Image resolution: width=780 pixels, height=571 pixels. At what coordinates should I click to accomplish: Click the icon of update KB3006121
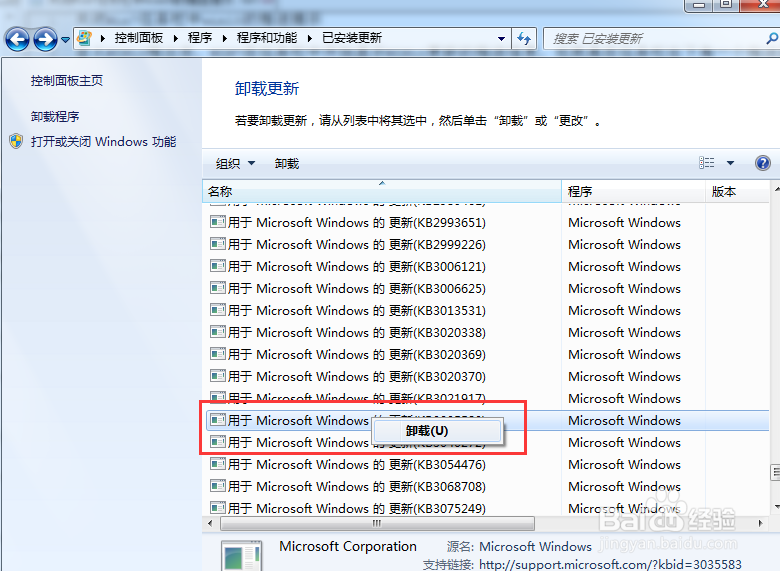click(x=218, y=266)
